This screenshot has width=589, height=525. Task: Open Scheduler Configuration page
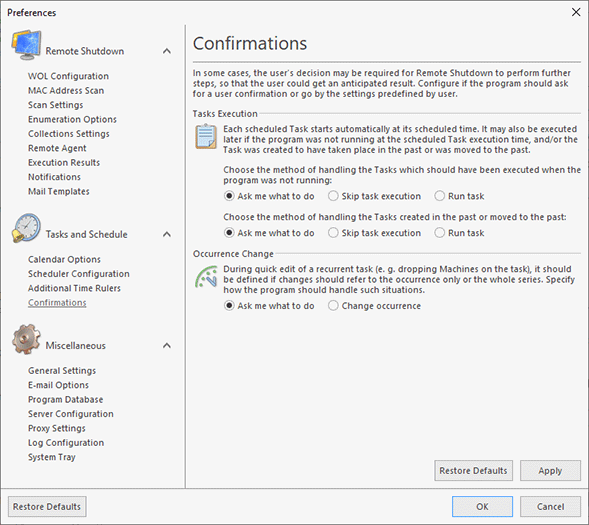79,274
